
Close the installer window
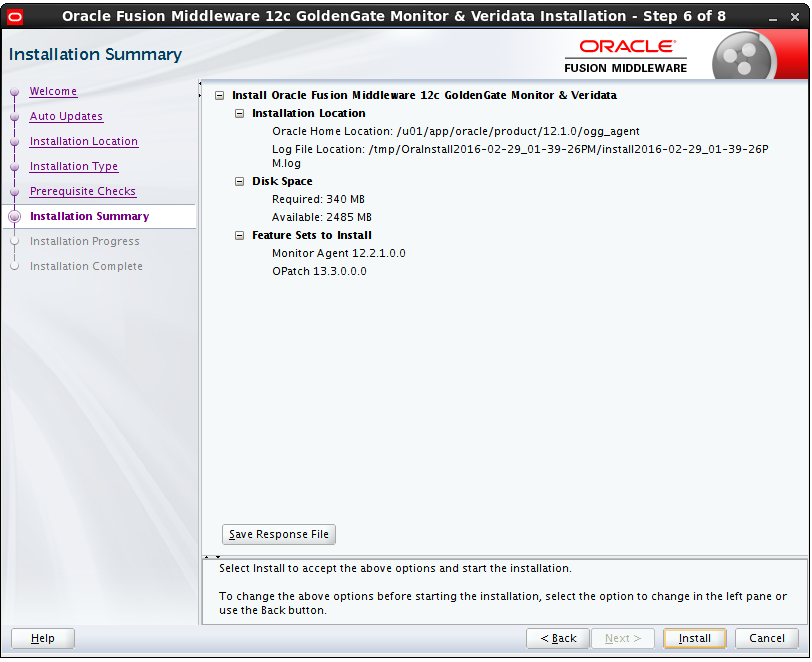(x=795, y=17)
